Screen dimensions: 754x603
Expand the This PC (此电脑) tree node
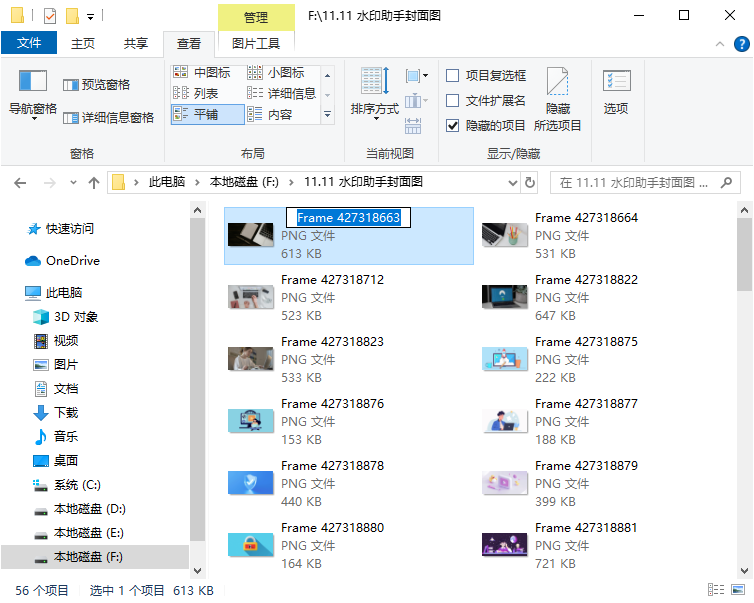(15, 293)
